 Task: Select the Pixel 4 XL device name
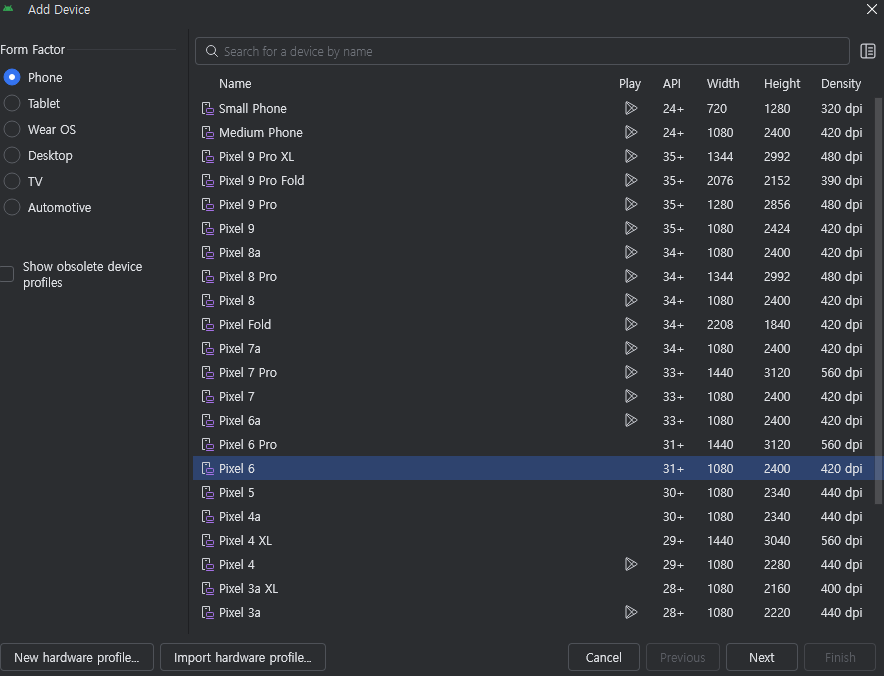[x=245, y=540]
